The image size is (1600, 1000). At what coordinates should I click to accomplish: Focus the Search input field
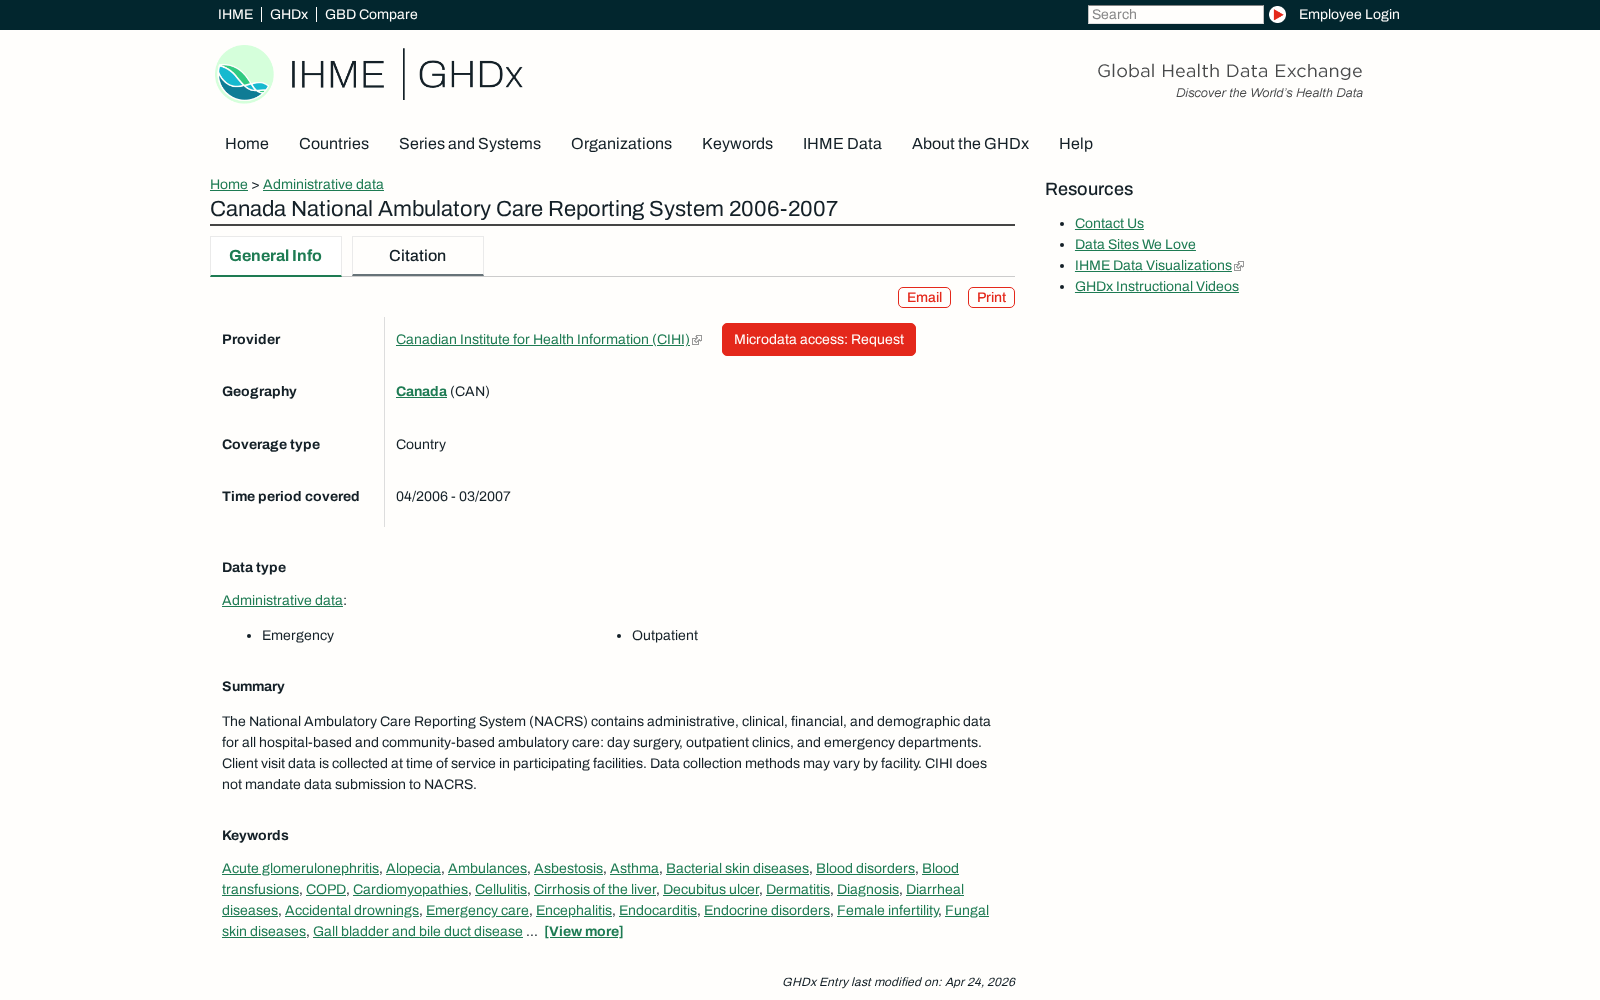[1175, 14]
